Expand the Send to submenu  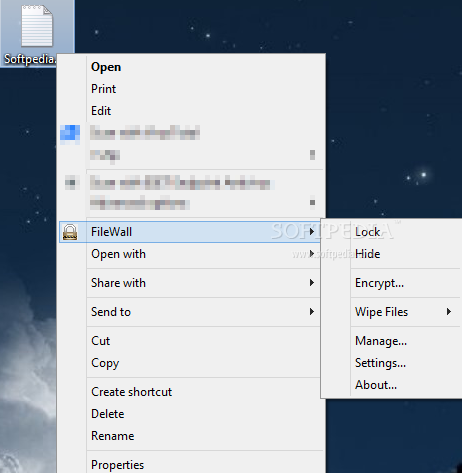point(190,312)
